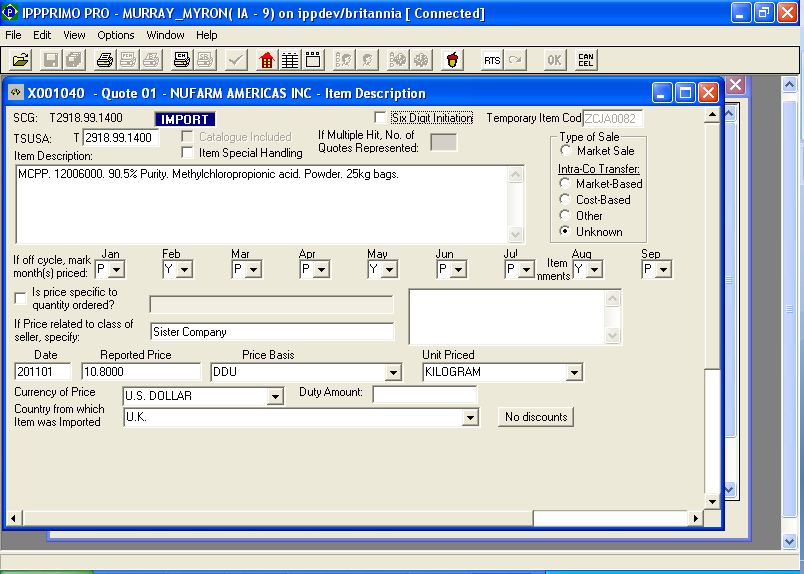Click the red house toolbar icon
The image size is (804, 574).
(267, 60)
